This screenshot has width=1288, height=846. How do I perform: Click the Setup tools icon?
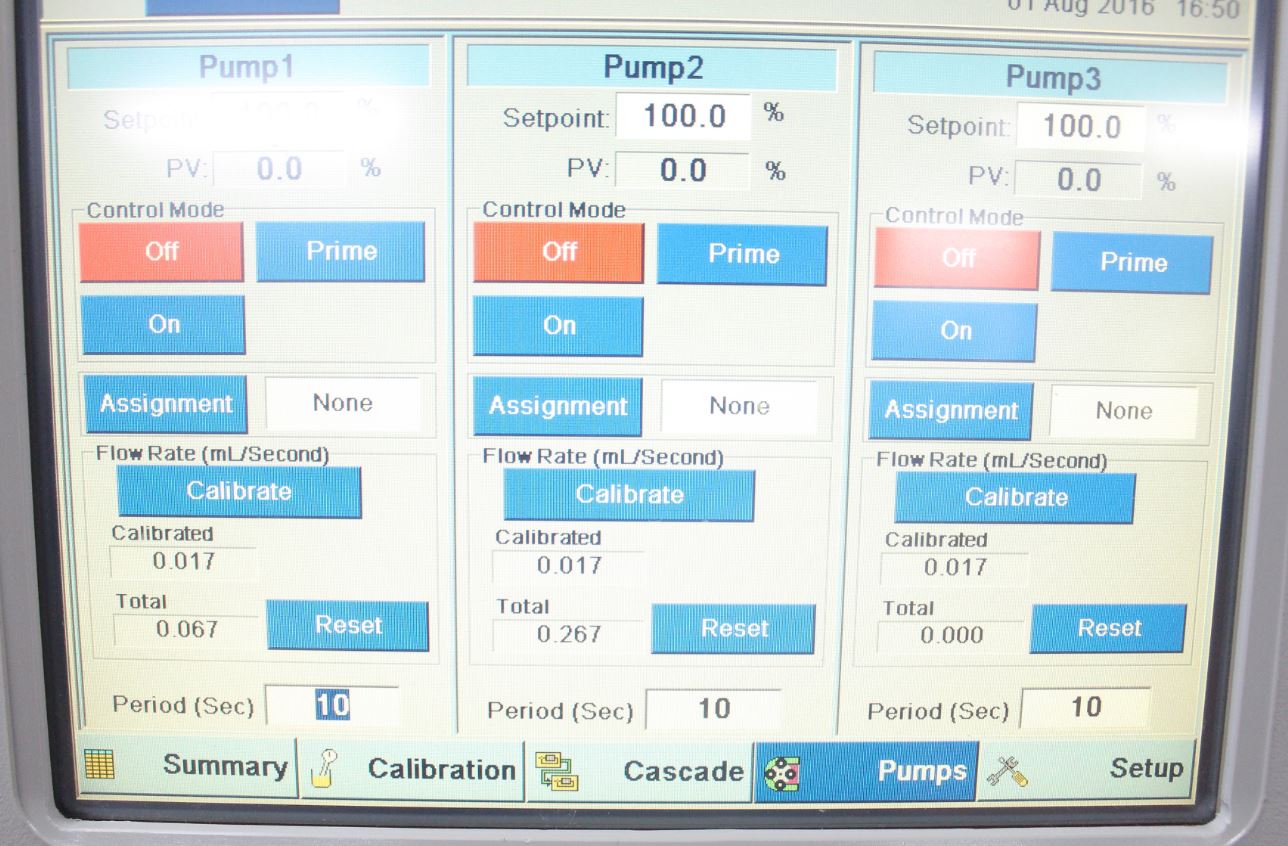tap(1006, 769)
